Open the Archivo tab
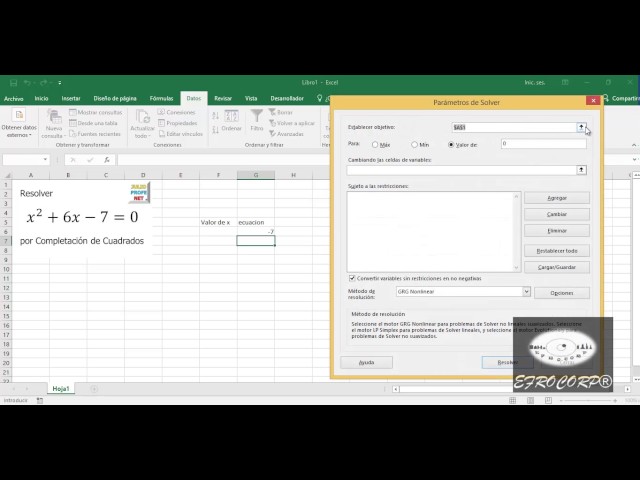Viewport: 640px width, 480px height. [13, 98]
